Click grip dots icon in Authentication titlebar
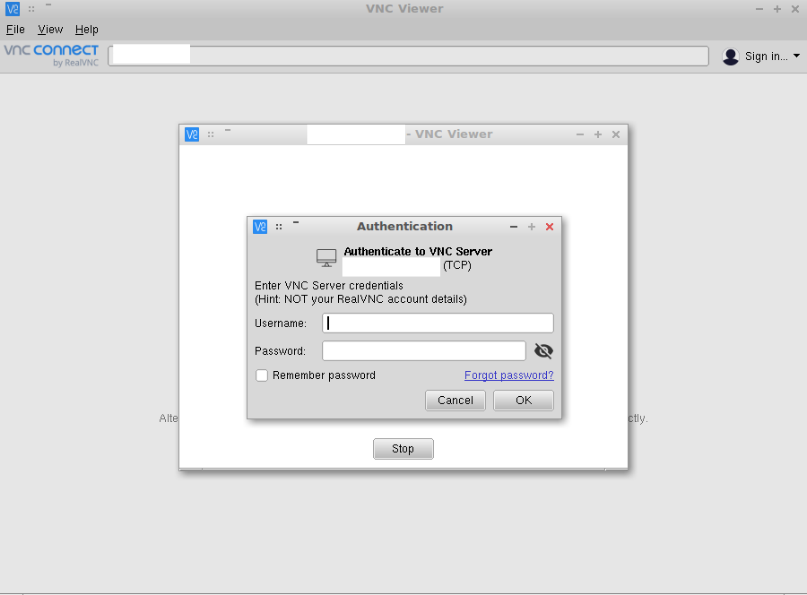 point(279,226)
